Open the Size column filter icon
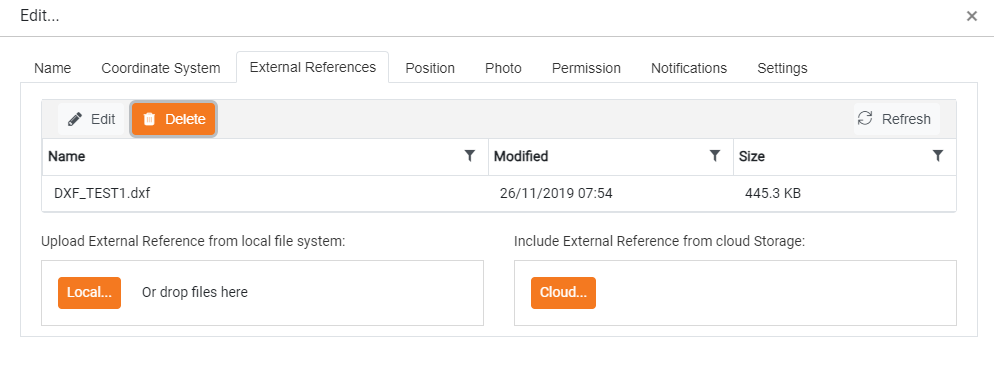The width and height of the screenshot is (994, 371). click(x=938, y=156)
